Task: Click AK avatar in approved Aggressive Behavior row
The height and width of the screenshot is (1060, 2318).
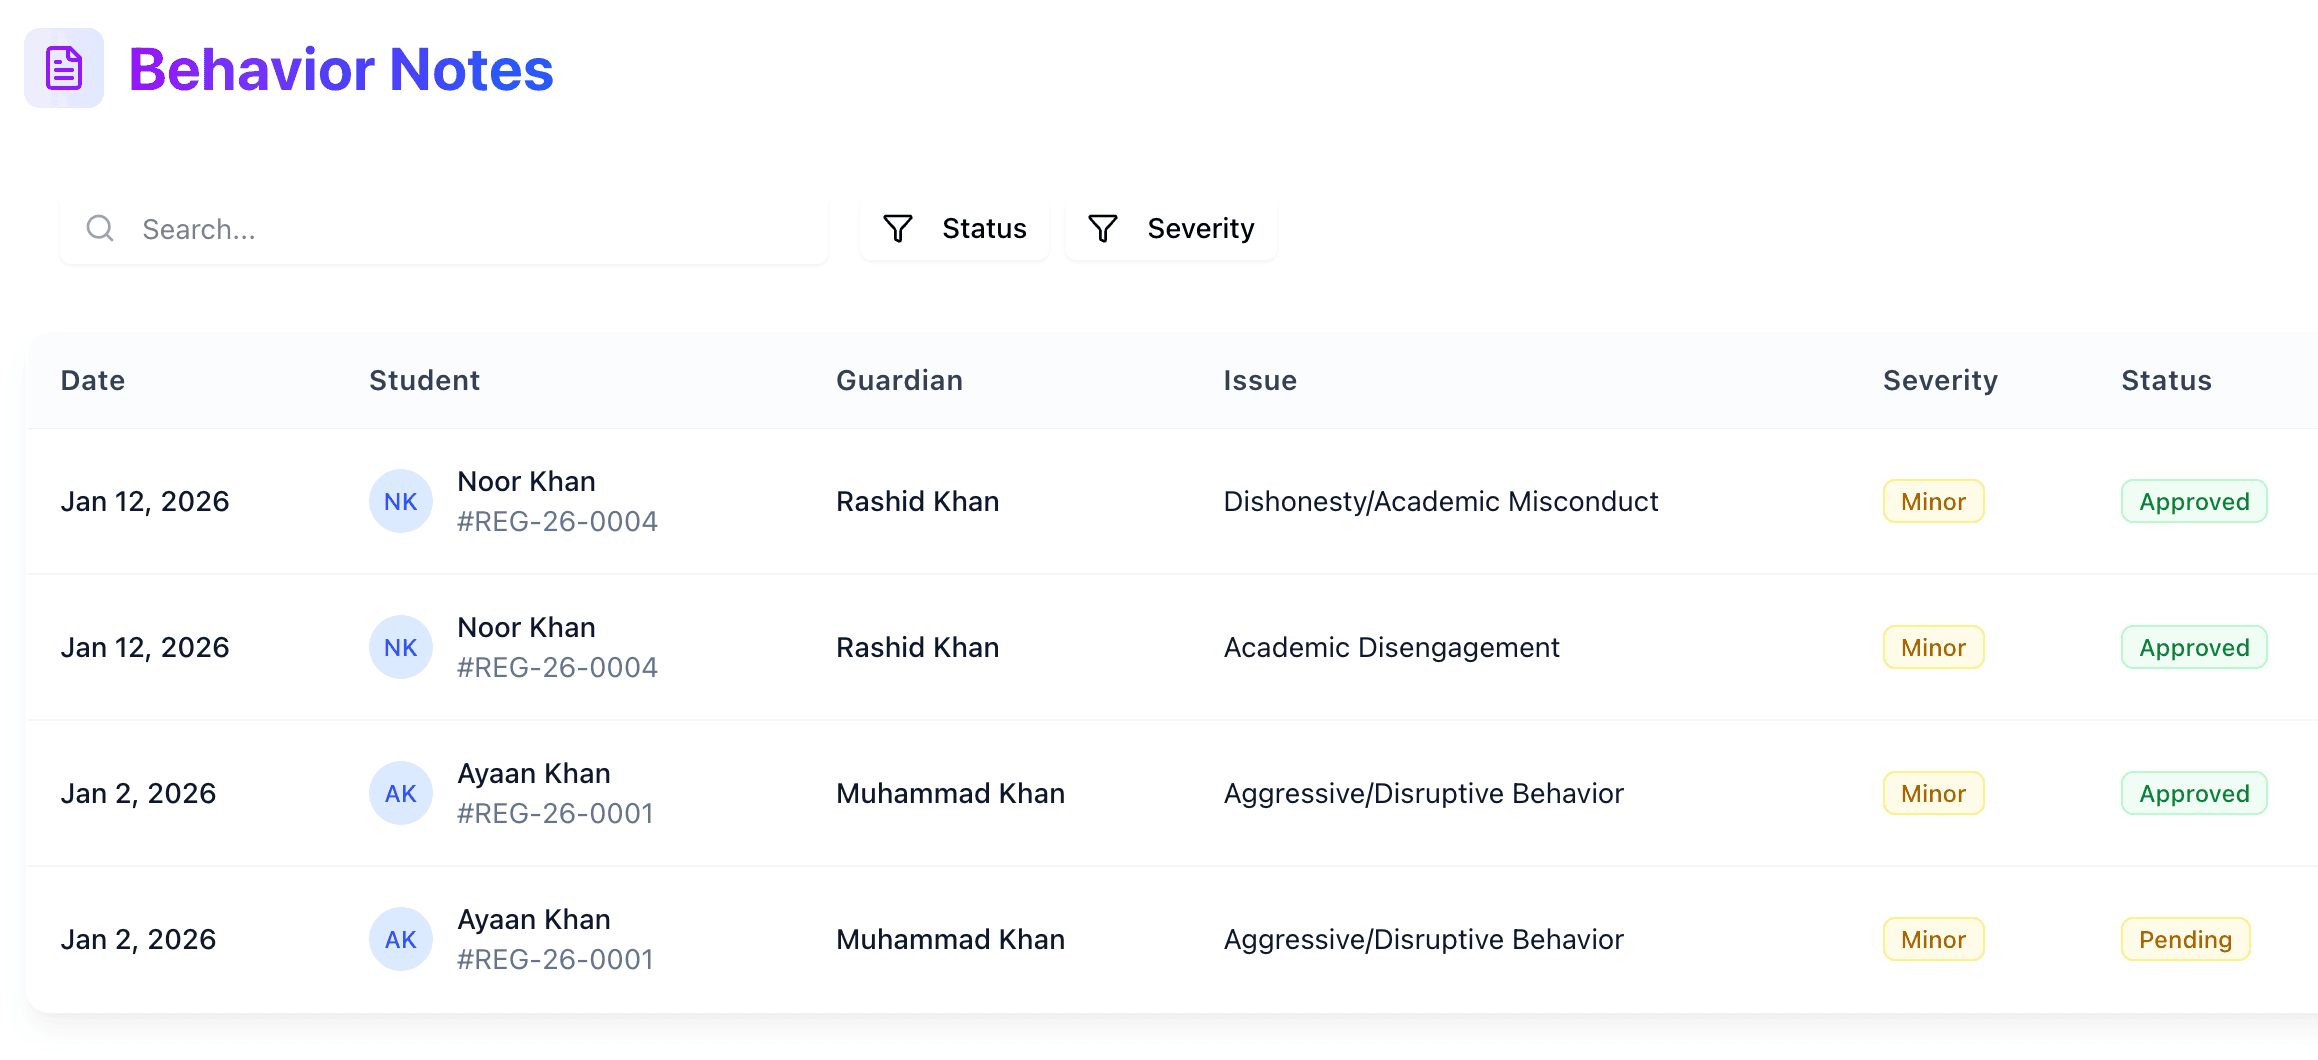Action: pyautogui.click(x=400, y=793)
